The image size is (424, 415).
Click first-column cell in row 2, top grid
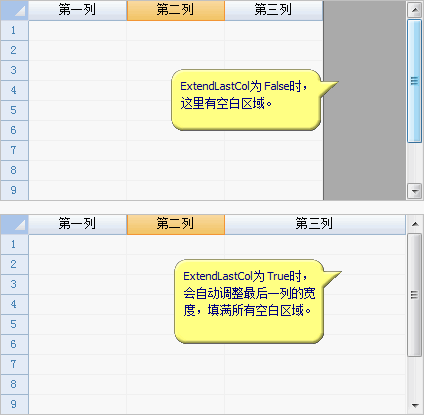pyautogui.click(x=77, y=50)
